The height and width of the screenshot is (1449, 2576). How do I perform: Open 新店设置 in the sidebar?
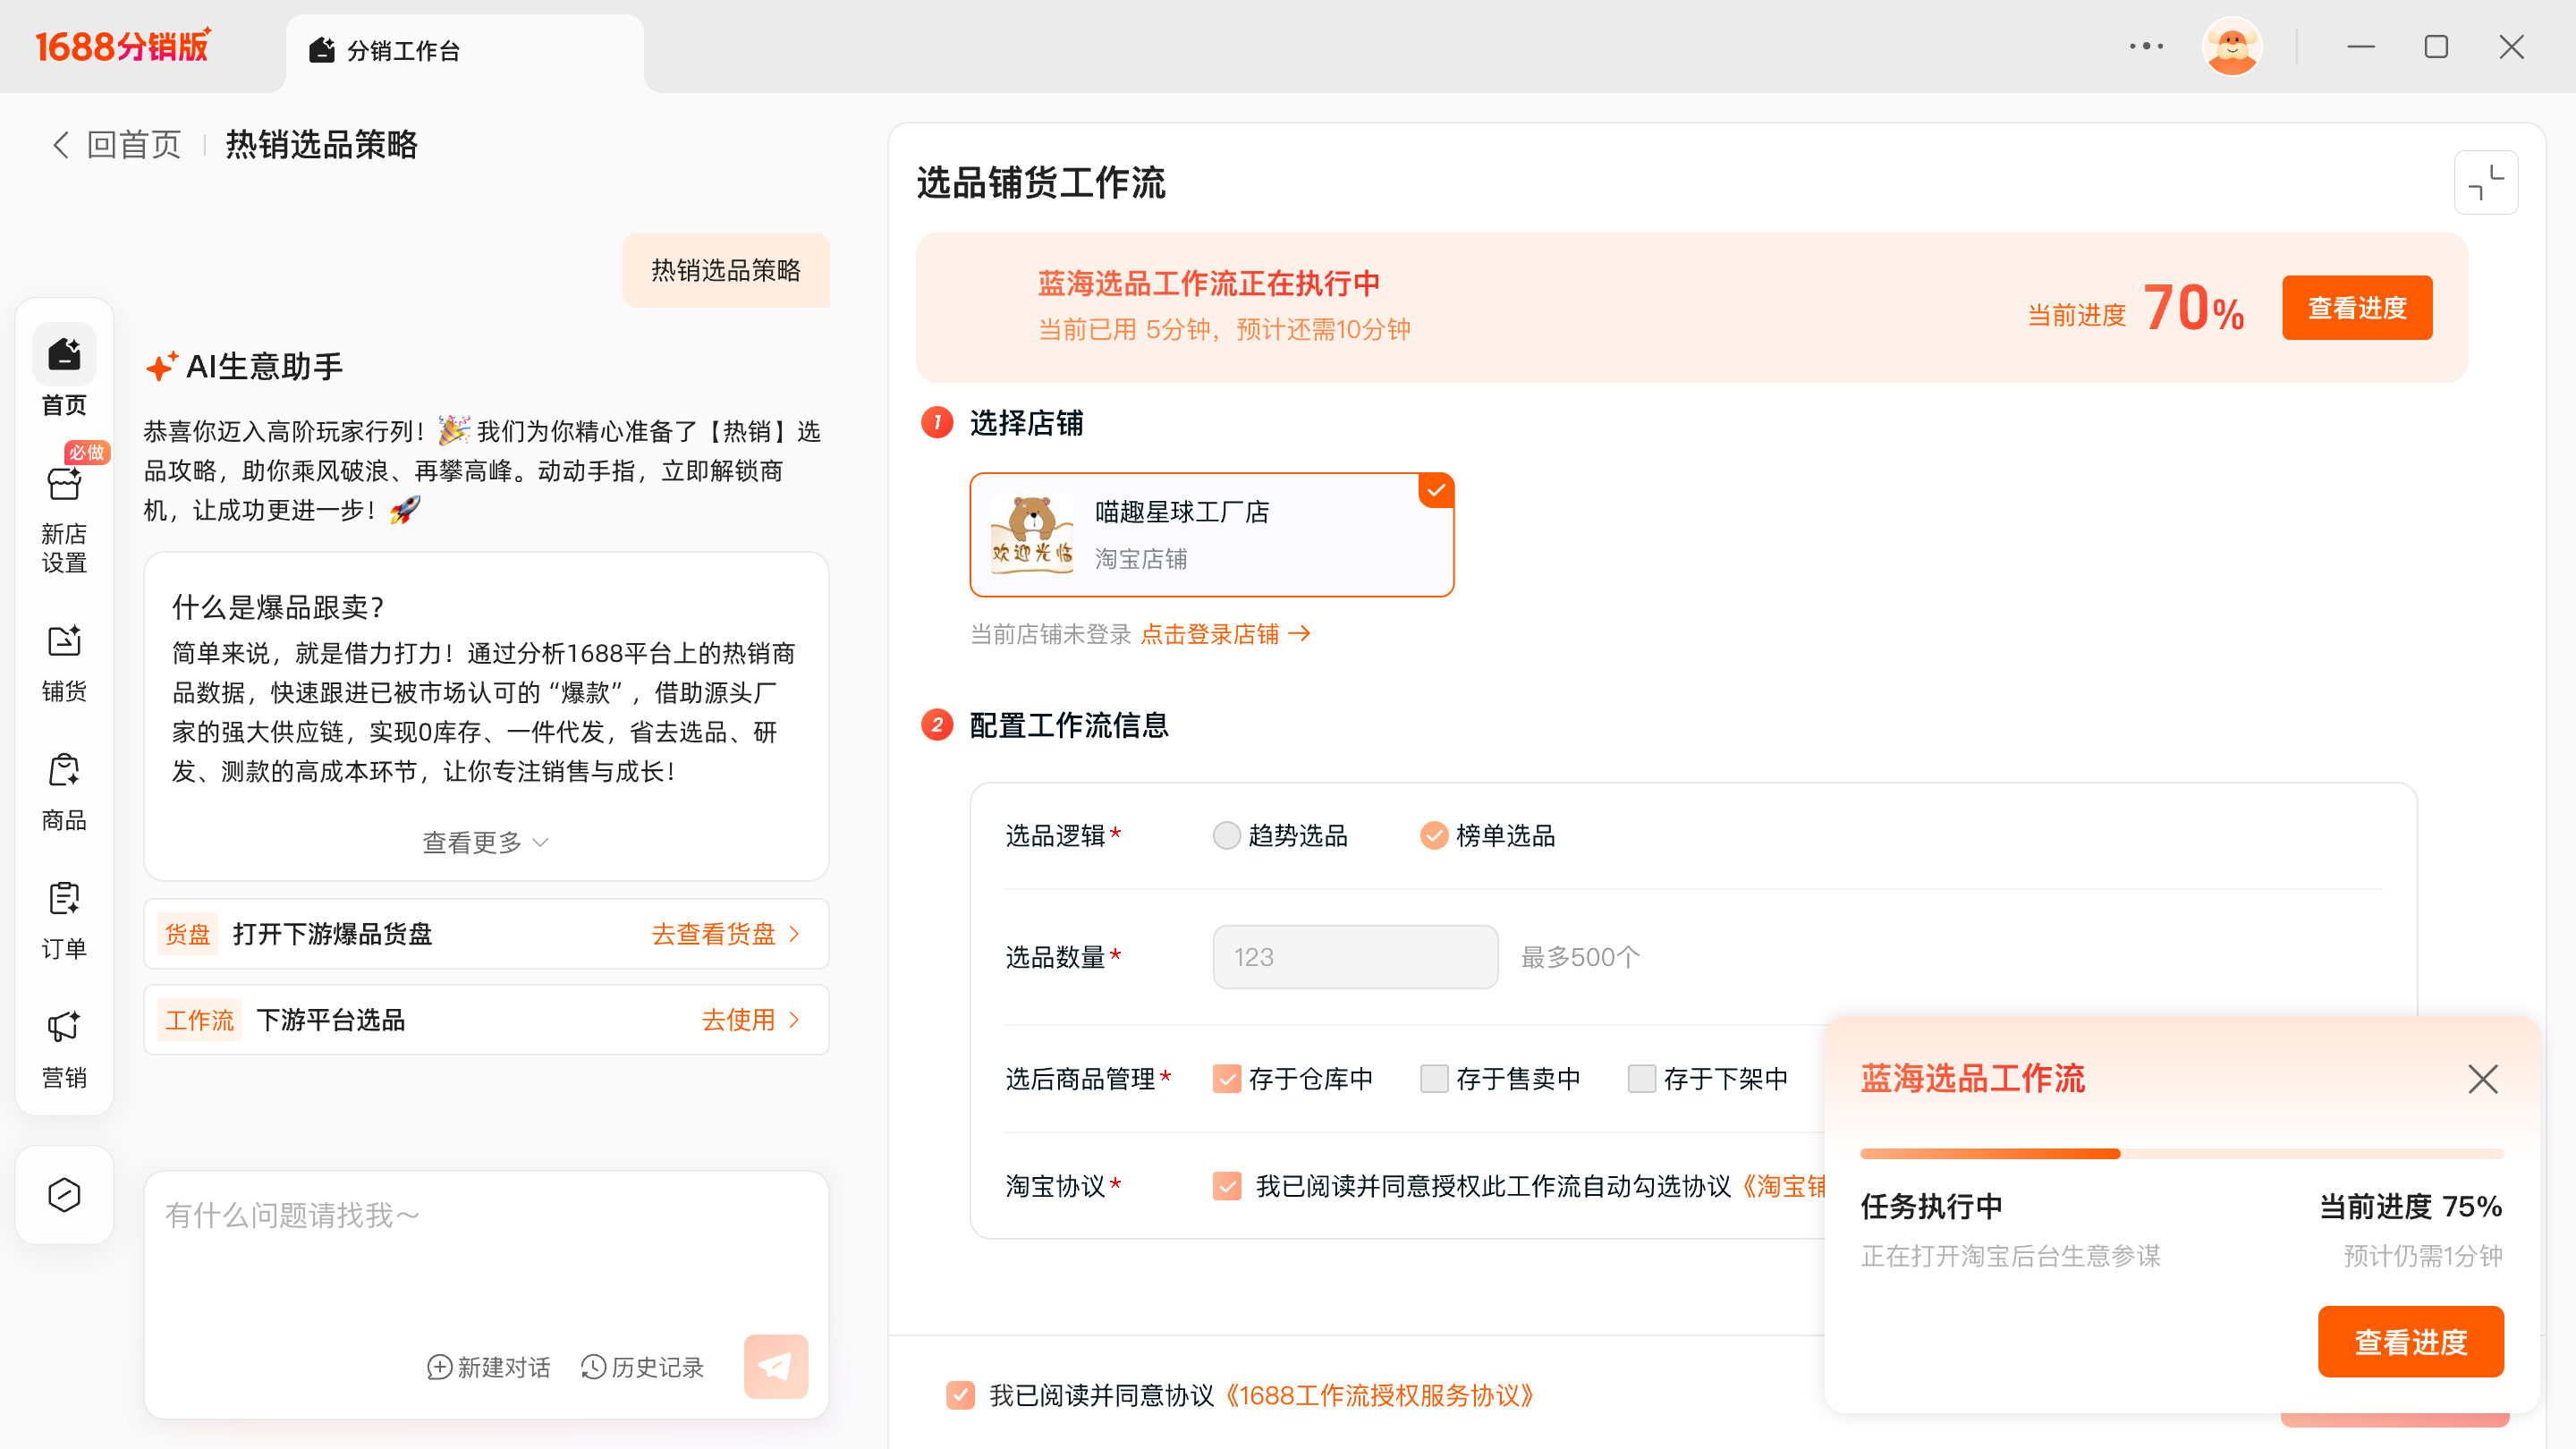(64, 518)
